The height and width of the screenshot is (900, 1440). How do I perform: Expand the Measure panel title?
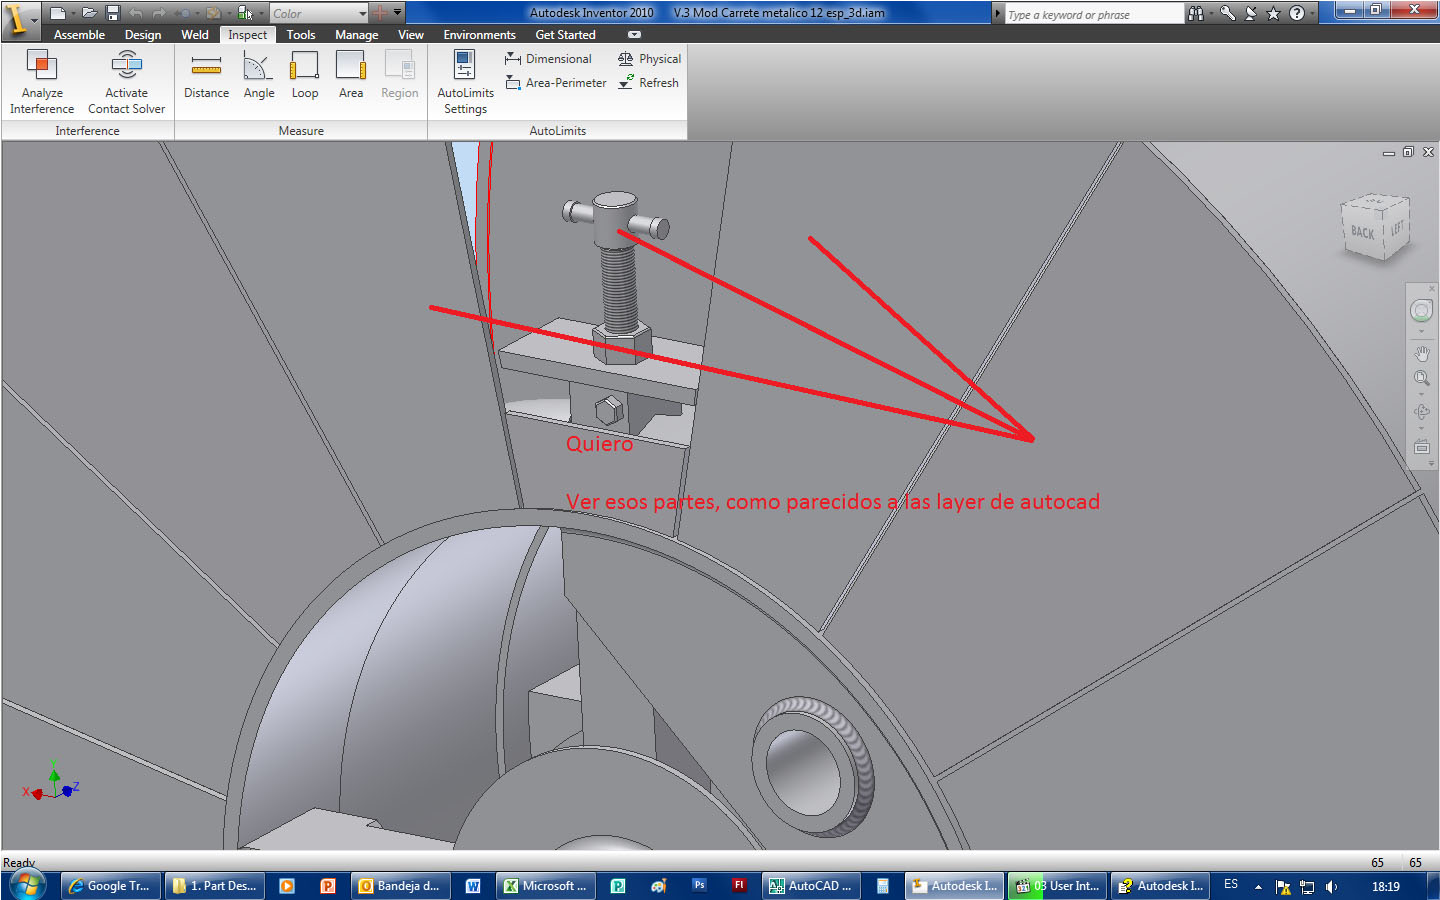click(x=301, y=131)
